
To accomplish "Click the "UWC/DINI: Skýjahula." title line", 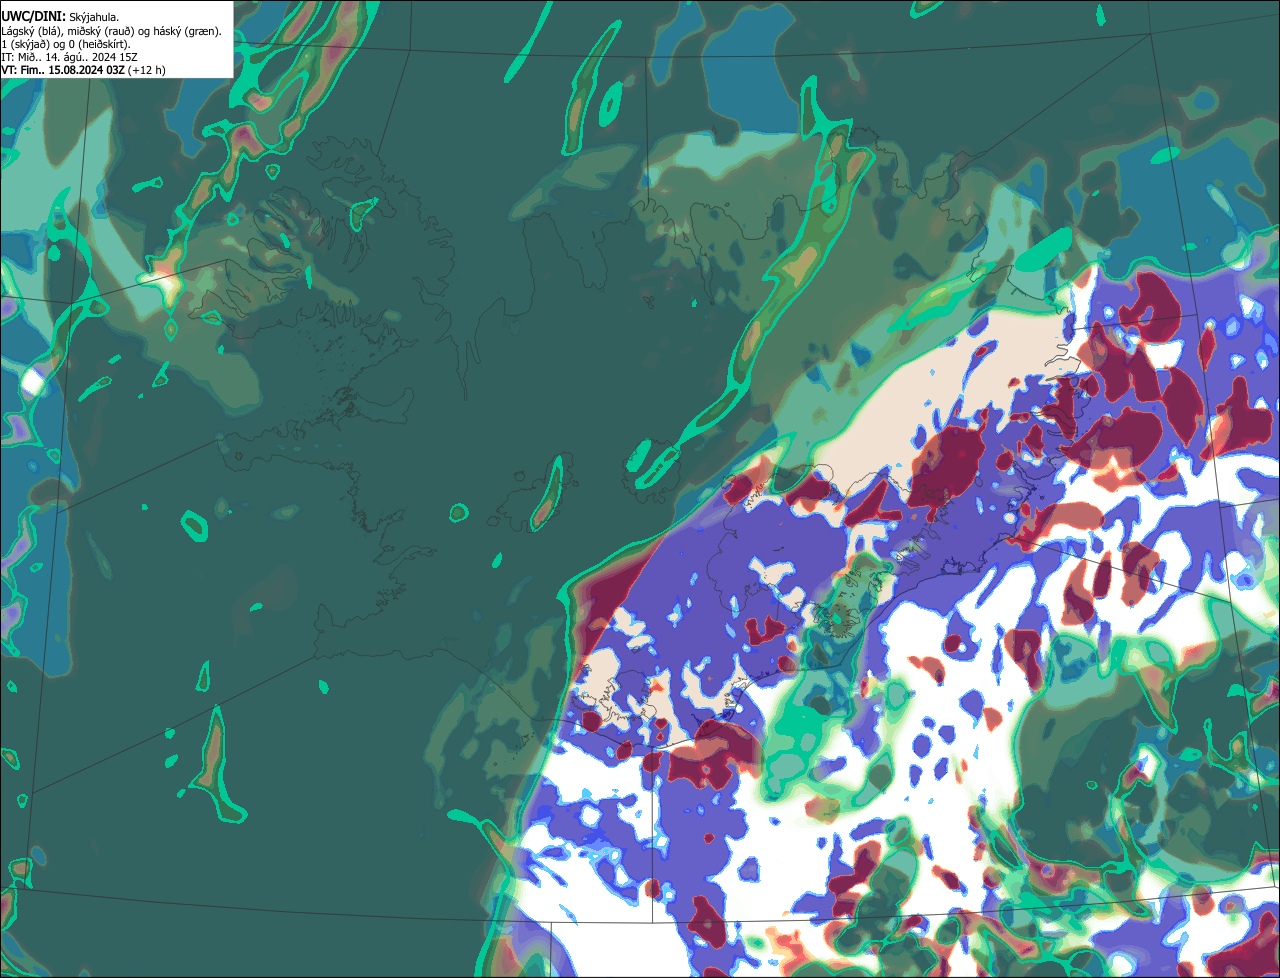I will click(x=59, y=17).
